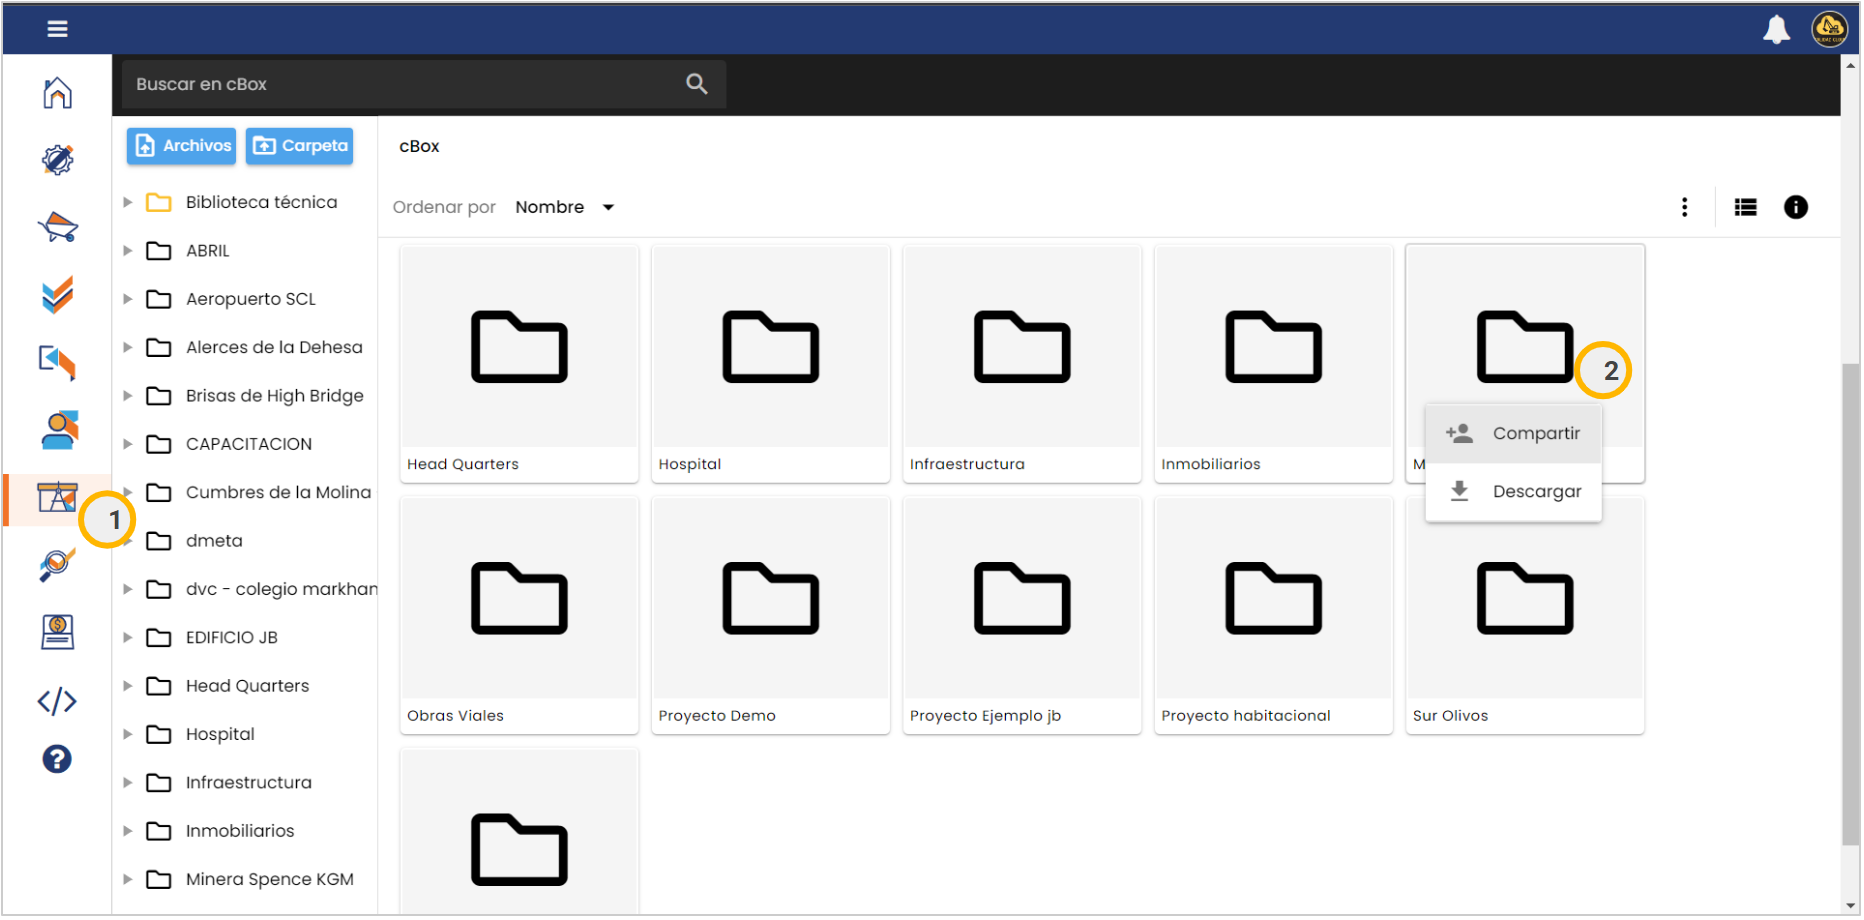Expand Biblioteca técnica tree node
1864x920 pixels.
128,202
